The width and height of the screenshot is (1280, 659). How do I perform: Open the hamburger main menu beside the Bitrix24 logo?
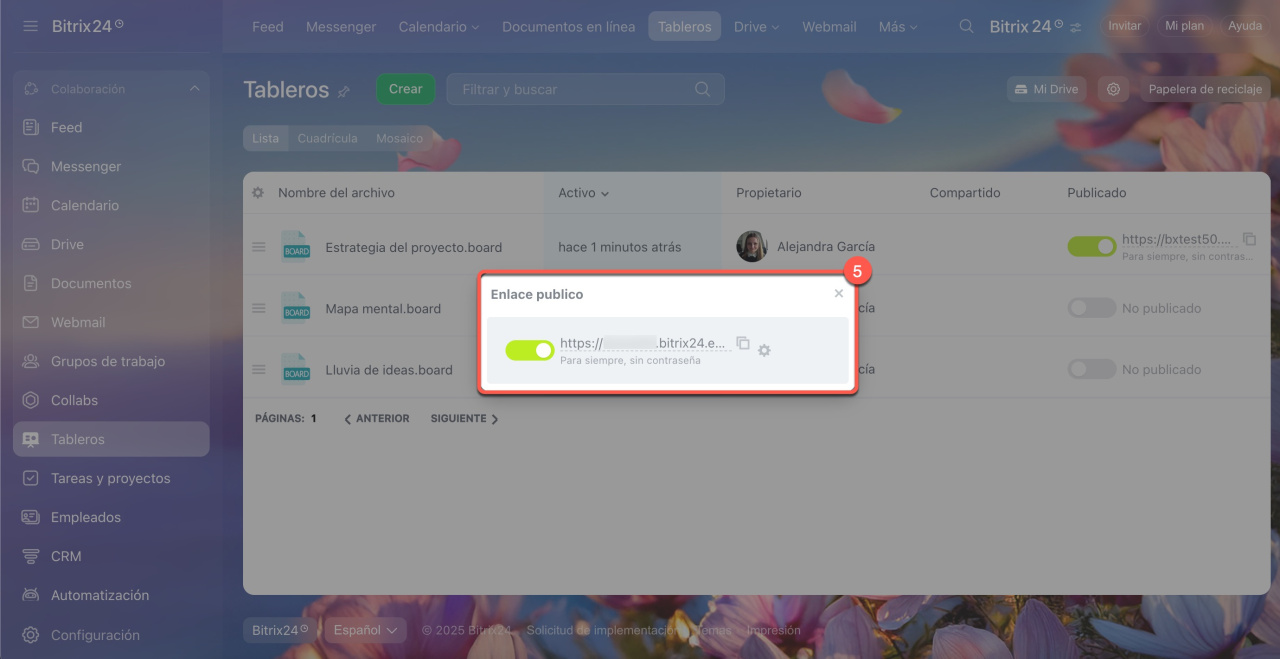pyautogui.click(x=30, y=26)
